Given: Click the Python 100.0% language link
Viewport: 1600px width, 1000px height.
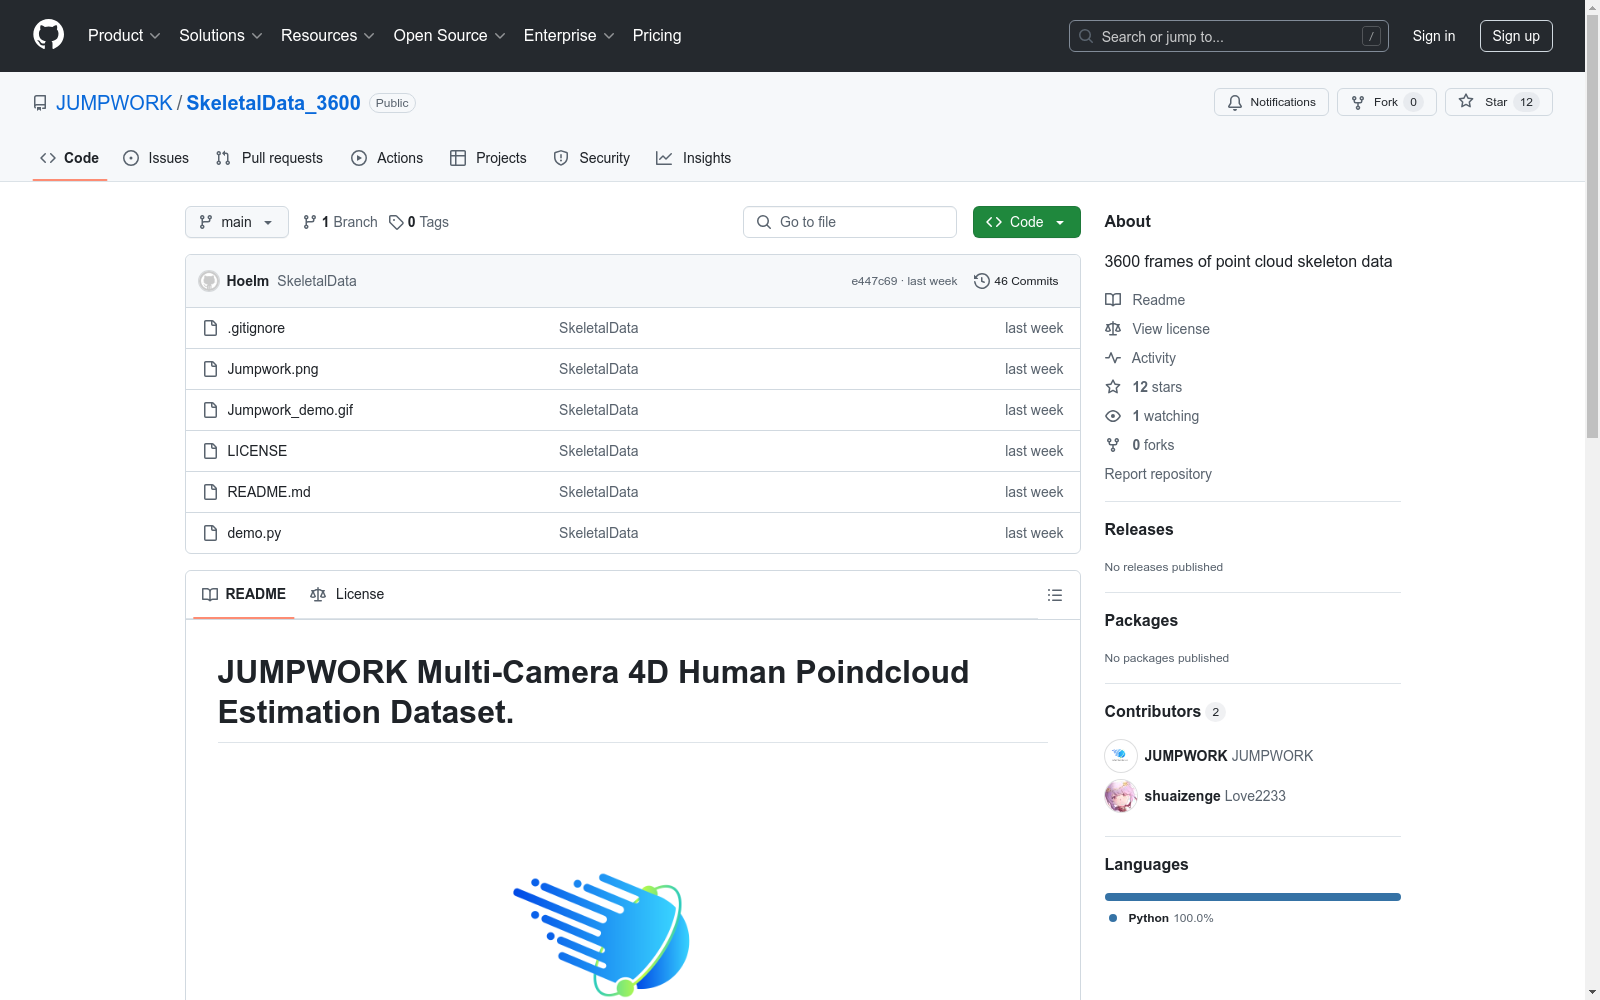Looking at the screenshot, I should pyautogui.click(x=1161, y=918).
